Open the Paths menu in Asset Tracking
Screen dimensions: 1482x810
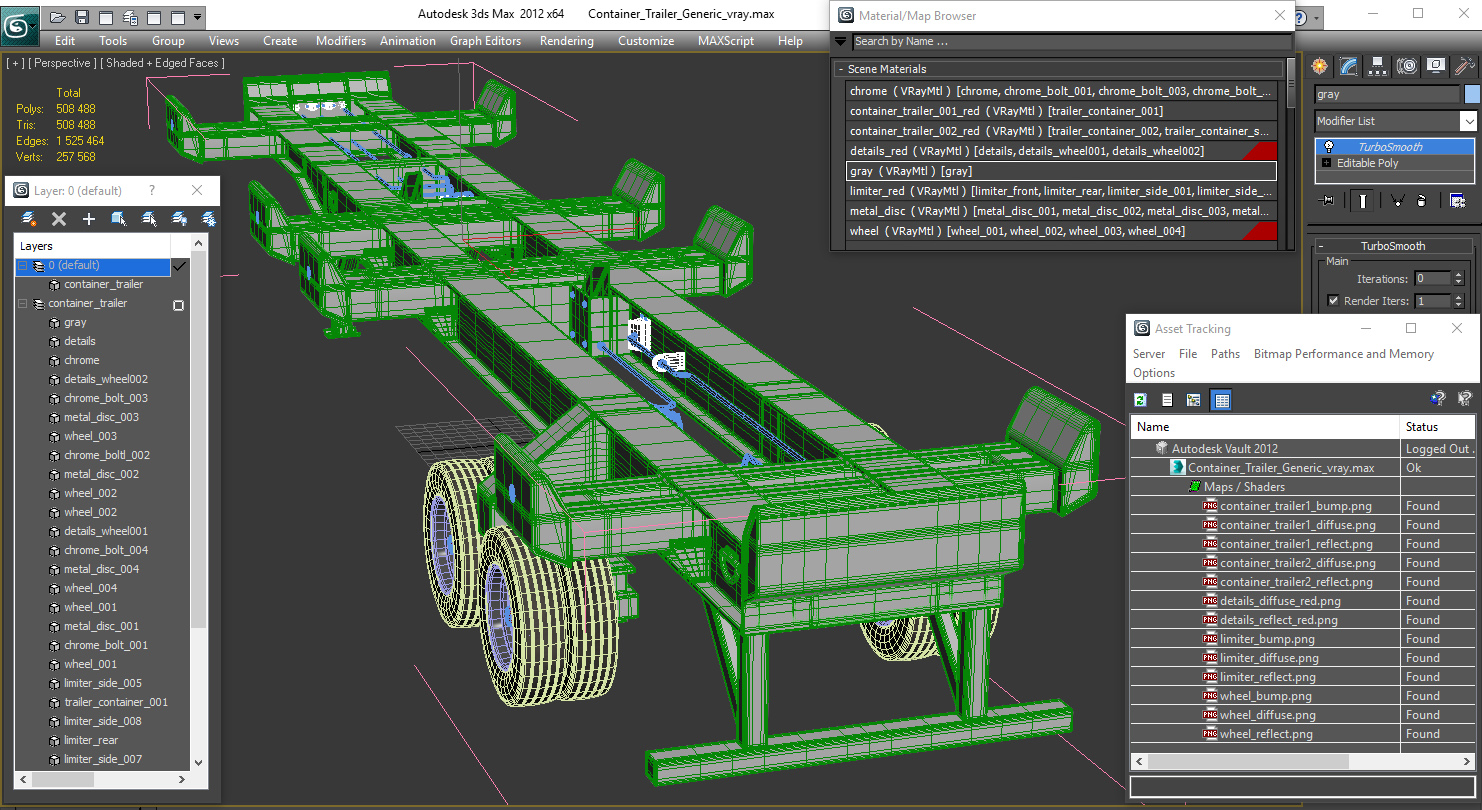tap(1225, 354)
